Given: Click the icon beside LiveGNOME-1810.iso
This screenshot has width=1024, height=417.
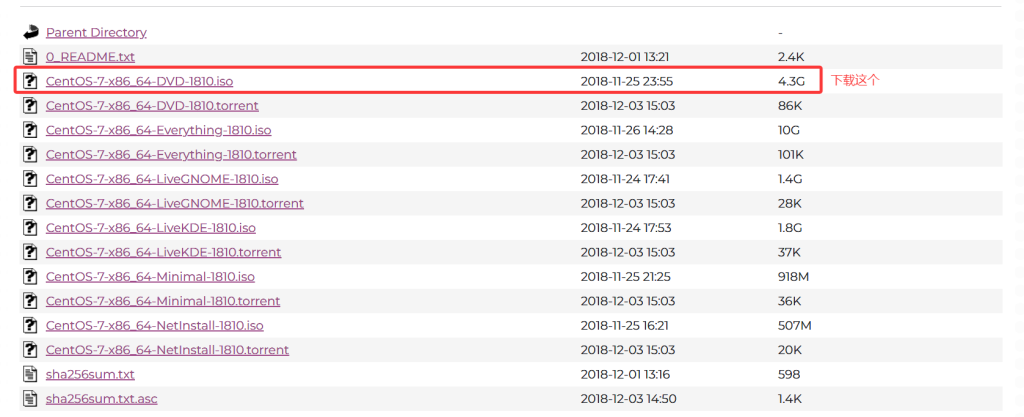Looking at the screenshot, I should click(x=30, y=179).
